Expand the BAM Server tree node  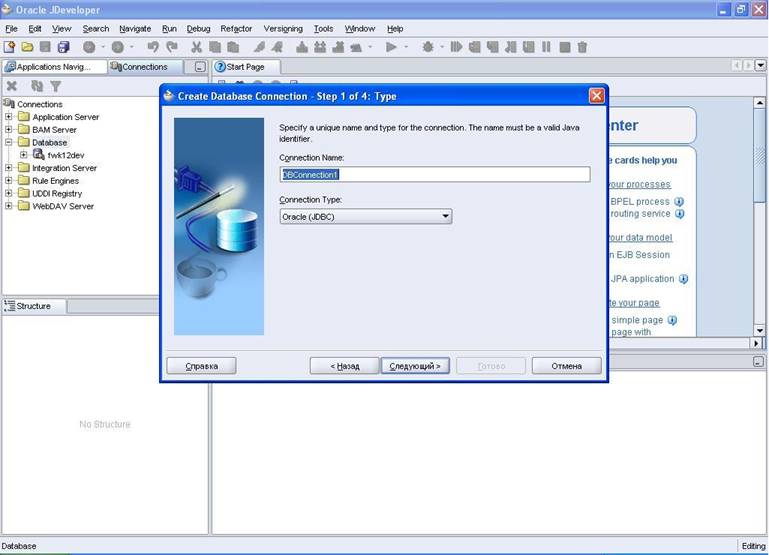click(8, 129)
